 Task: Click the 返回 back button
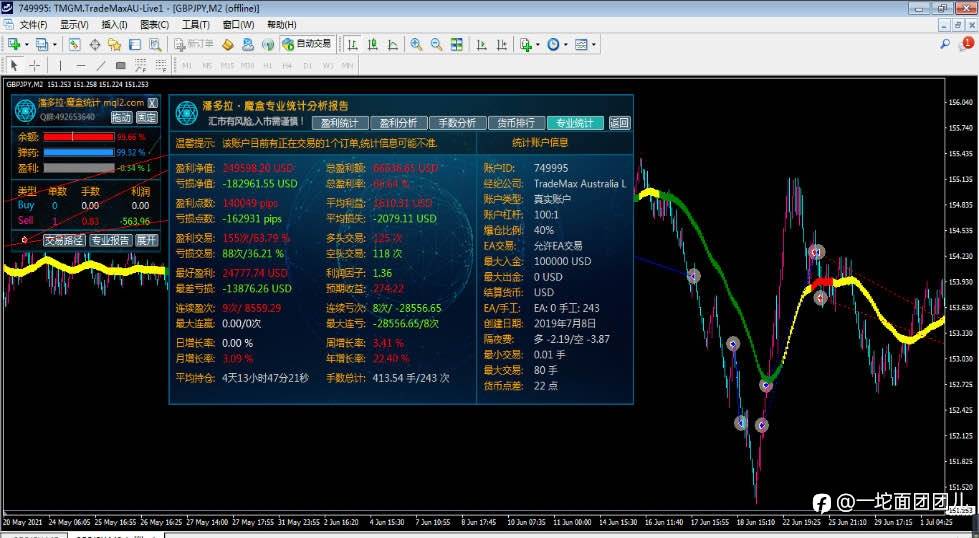[x=619, y=123]
